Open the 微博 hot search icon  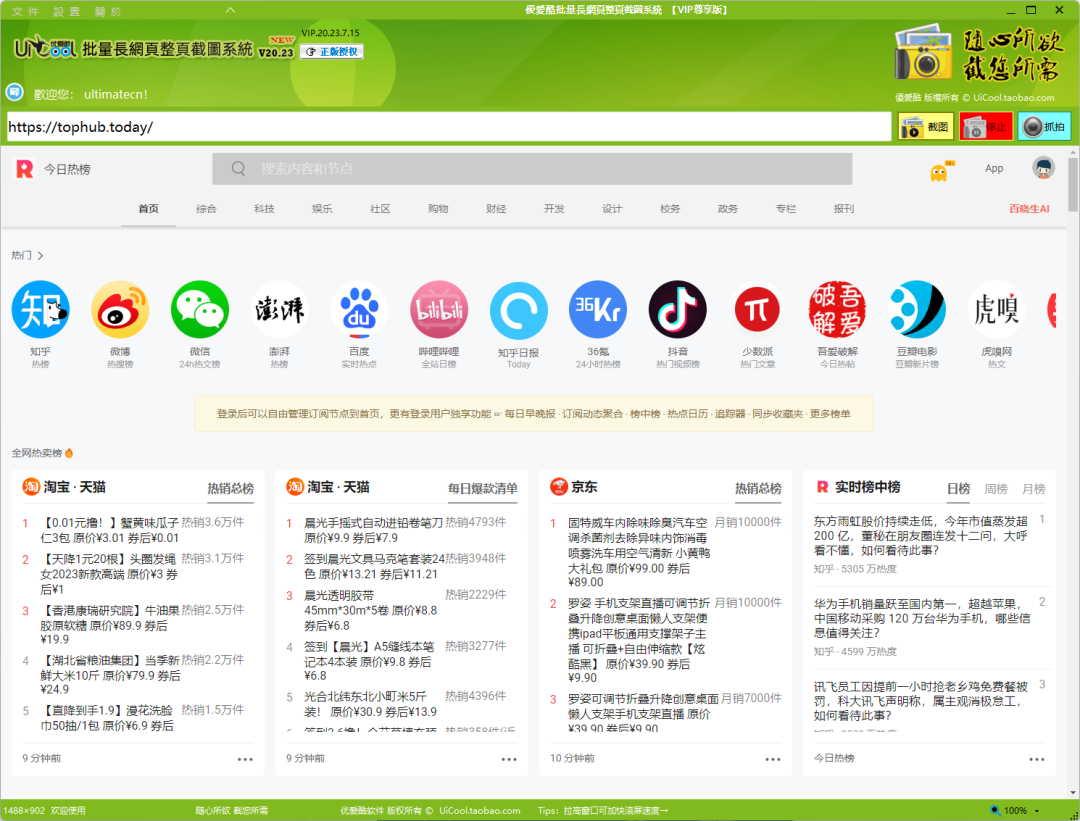(120, 310)
